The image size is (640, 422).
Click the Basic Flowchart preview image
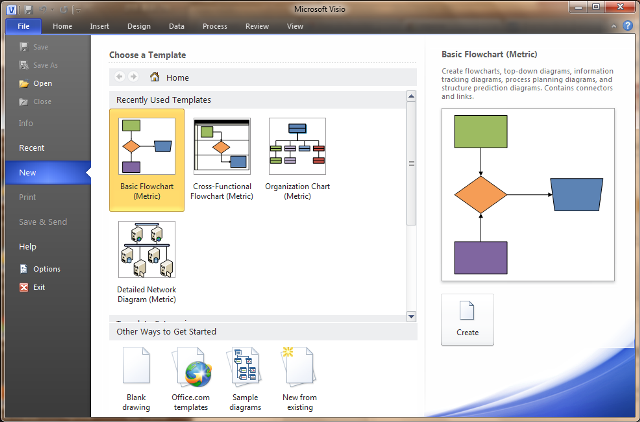tap(528, 195)
